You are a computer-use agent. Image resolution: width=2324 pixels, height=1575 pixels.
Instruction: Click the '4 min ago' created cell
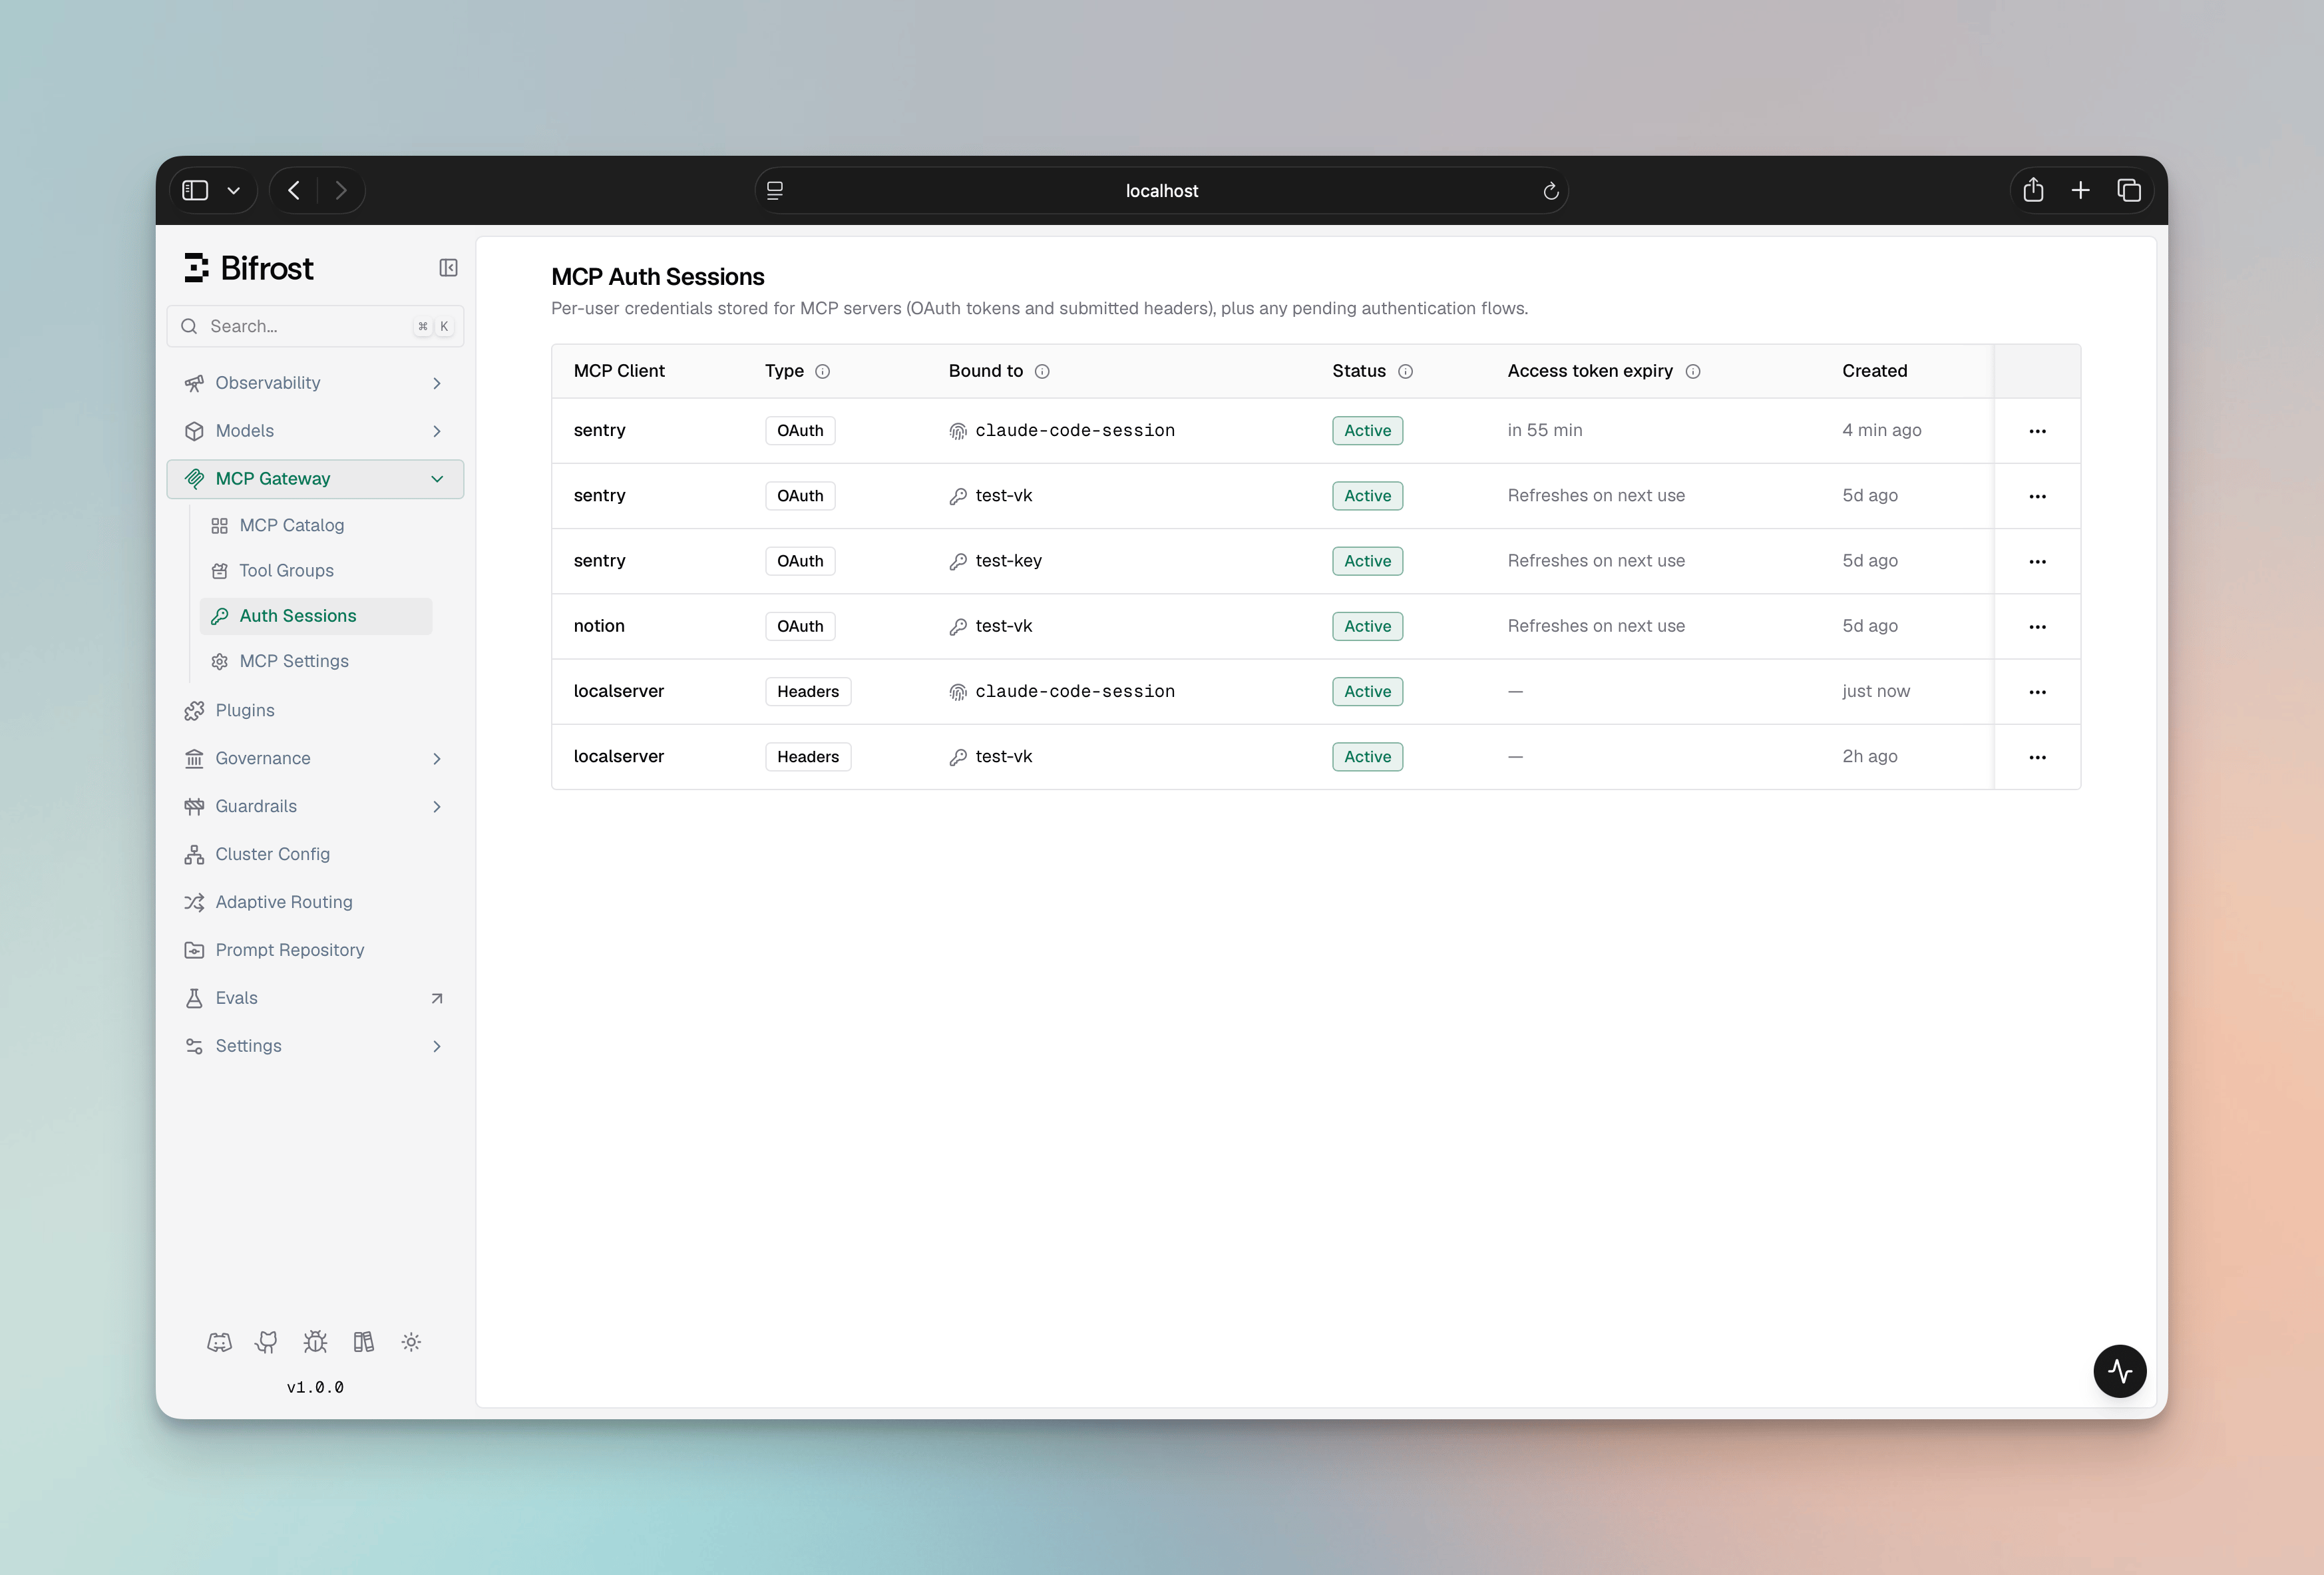[x=1881, y=430]
